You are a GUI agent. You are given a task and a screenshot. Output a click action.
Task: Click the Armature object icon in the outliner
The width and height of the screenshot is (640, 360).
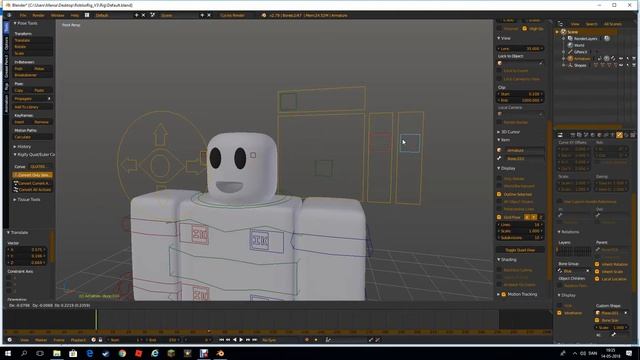point(570,58)
